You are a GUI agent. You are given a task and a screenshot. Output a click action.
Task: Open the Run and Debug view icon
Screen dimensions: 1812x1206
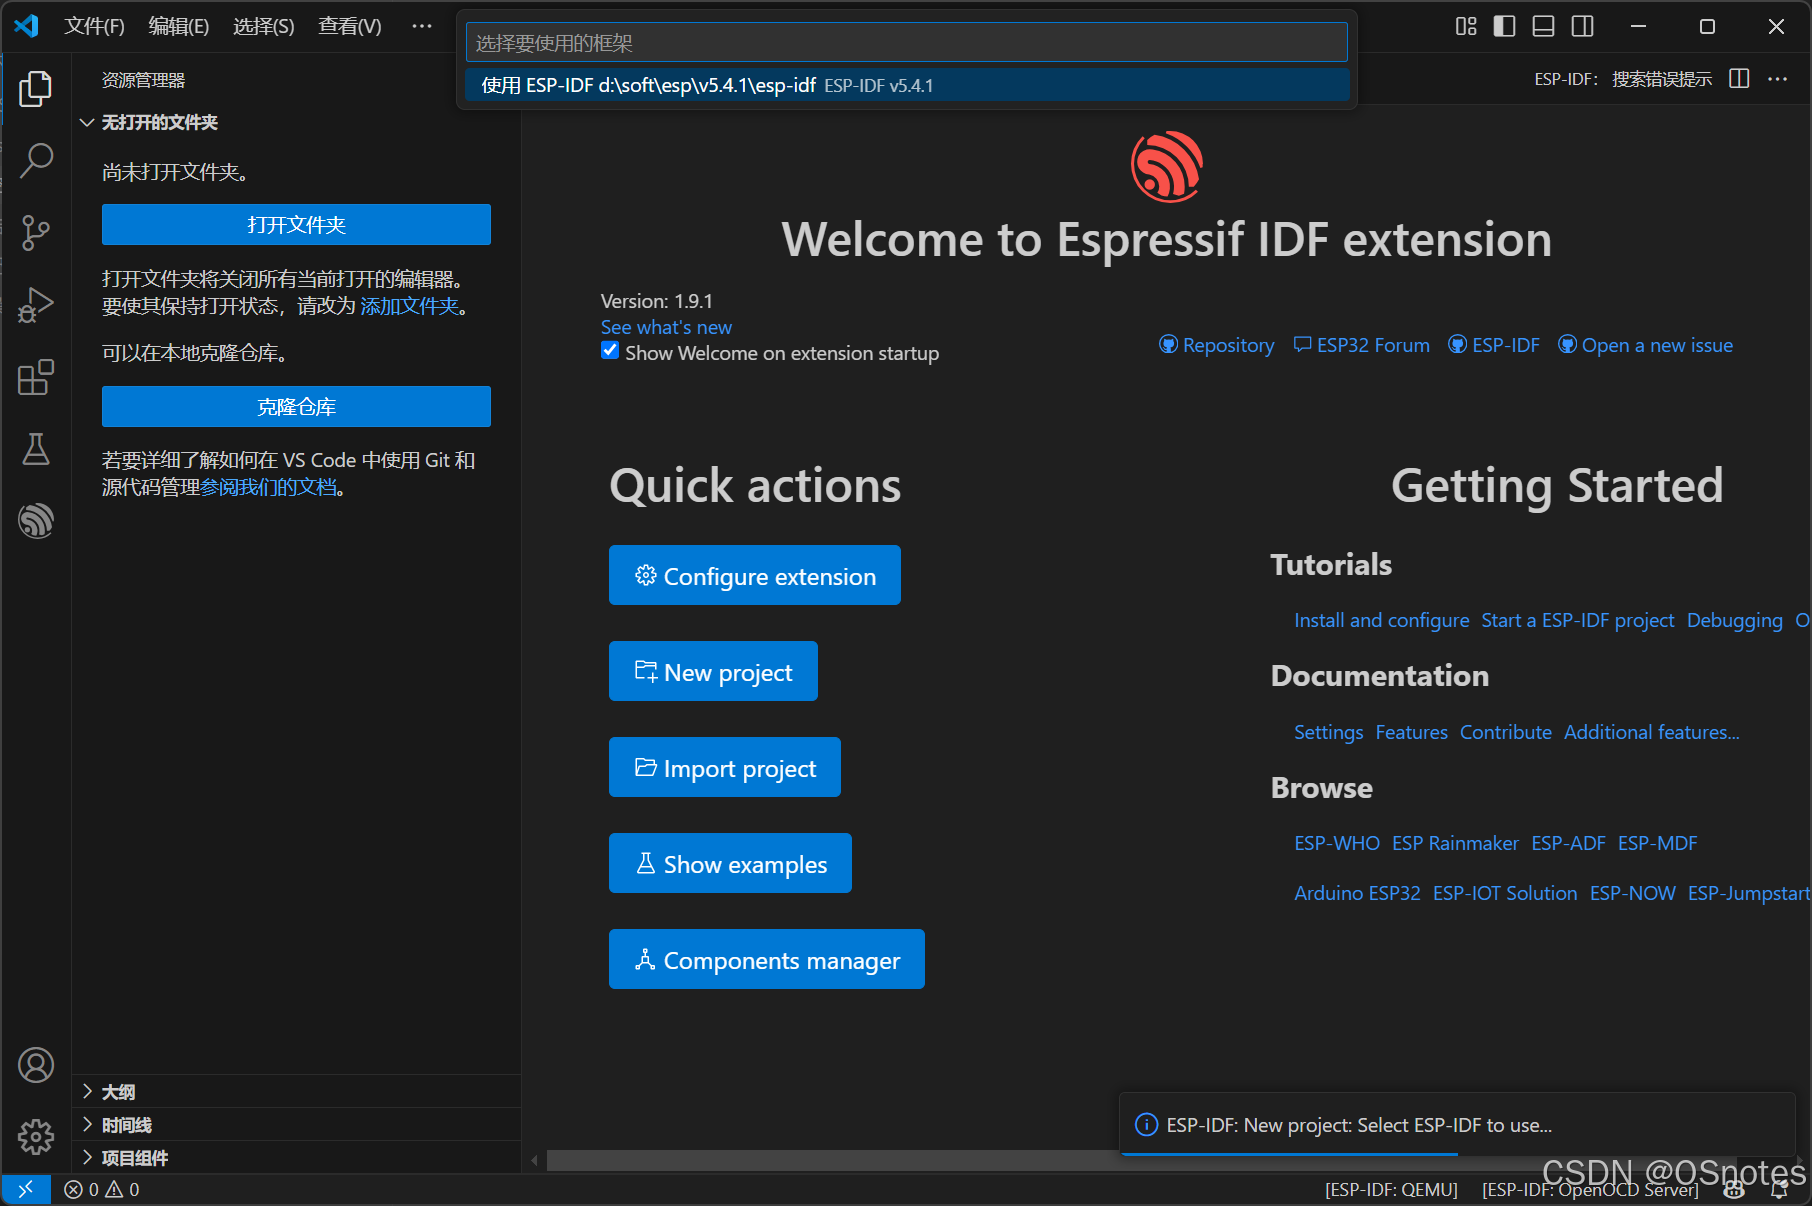point(36,305)
